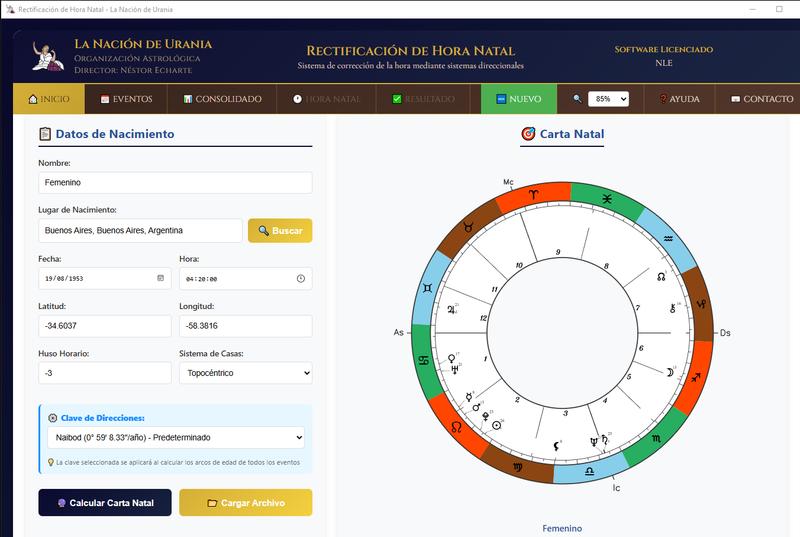This screenshot has width=800, height=537.
Task: Switch to the Eventos tab
Action: (x=126, y=99)
